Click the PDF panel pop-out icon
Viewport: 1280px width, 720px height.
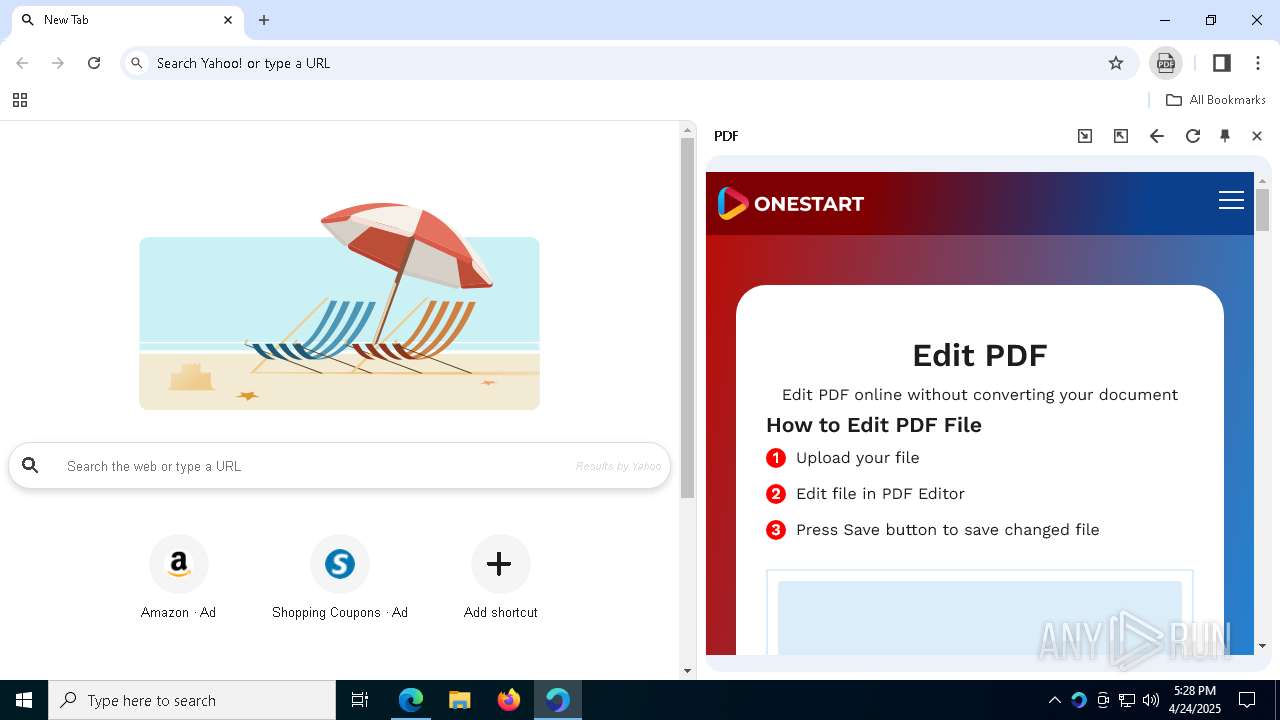point(1121,136)
